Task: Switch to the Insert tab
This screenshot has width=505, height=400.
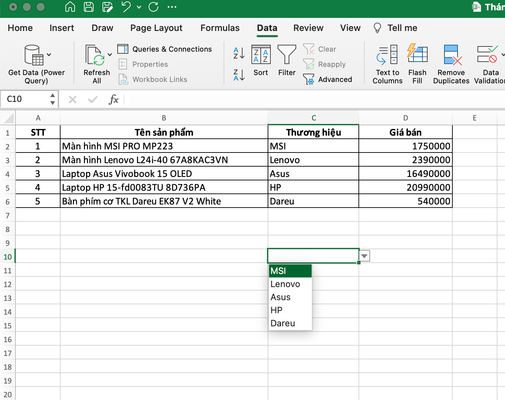Action: 62,28
